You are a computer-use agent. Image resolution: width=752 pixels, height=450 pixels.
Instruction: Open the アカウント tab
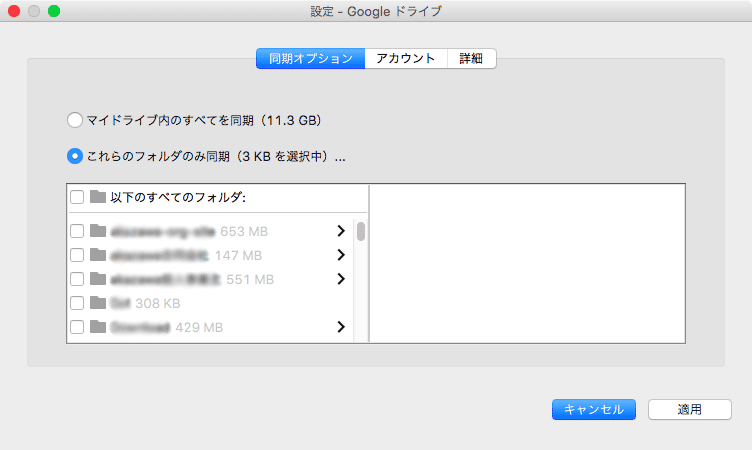406,59
